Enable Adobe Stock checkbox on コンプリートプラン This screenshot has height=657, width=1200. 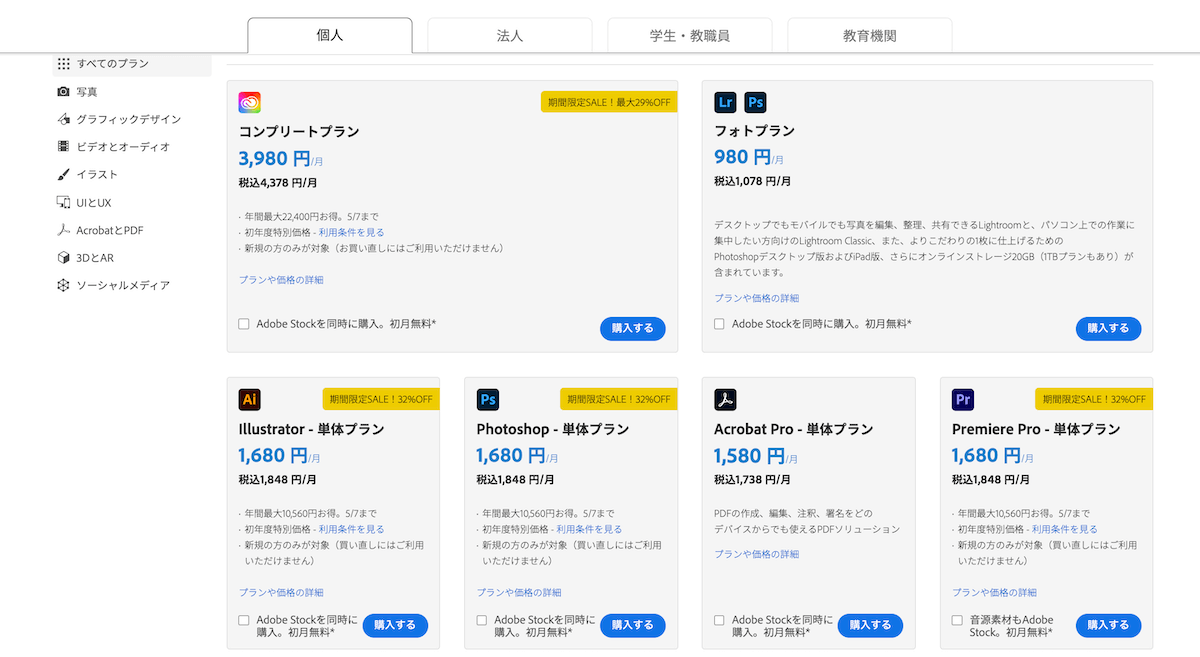244,324
